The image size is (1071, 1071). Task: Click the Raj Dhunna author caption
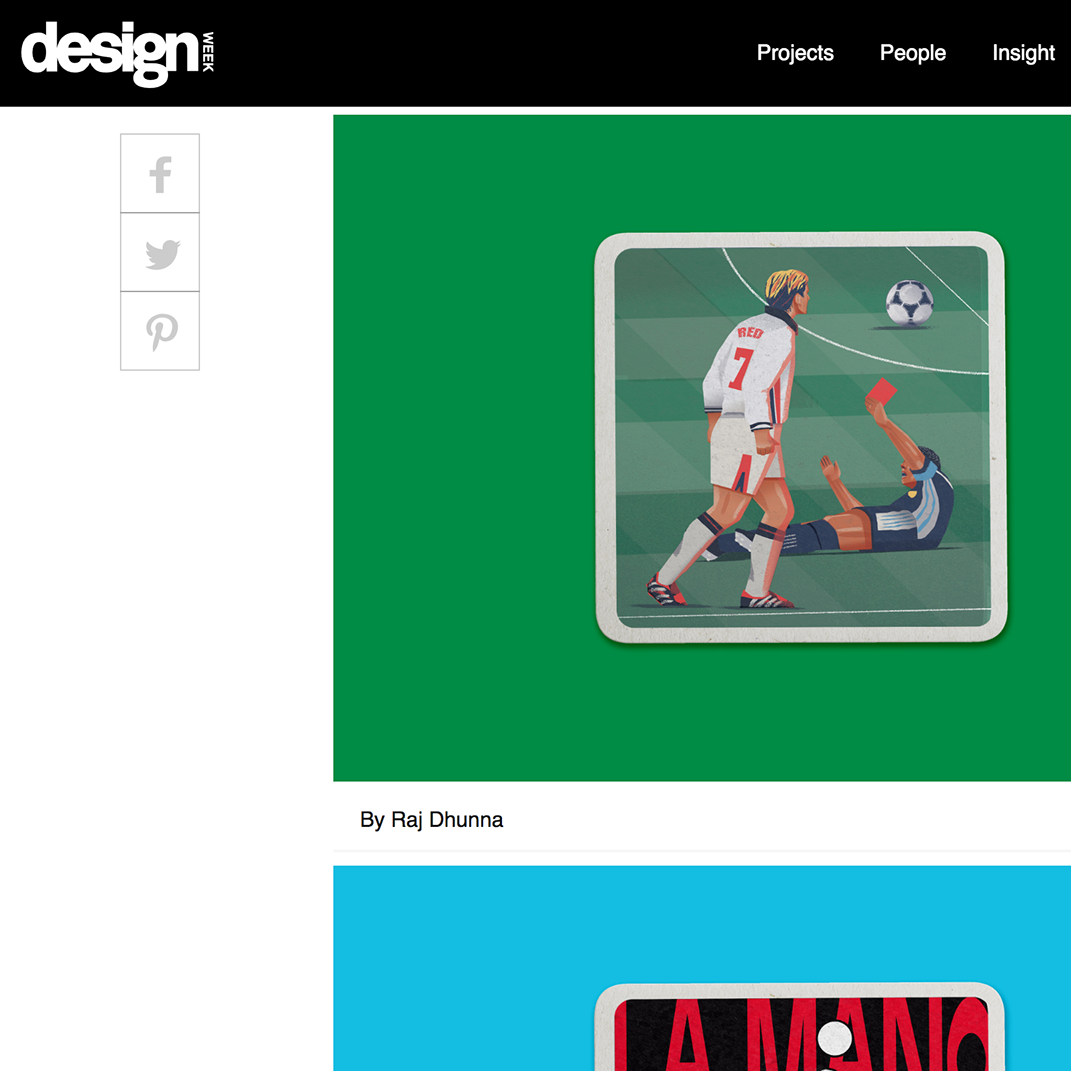pos(431,820)
